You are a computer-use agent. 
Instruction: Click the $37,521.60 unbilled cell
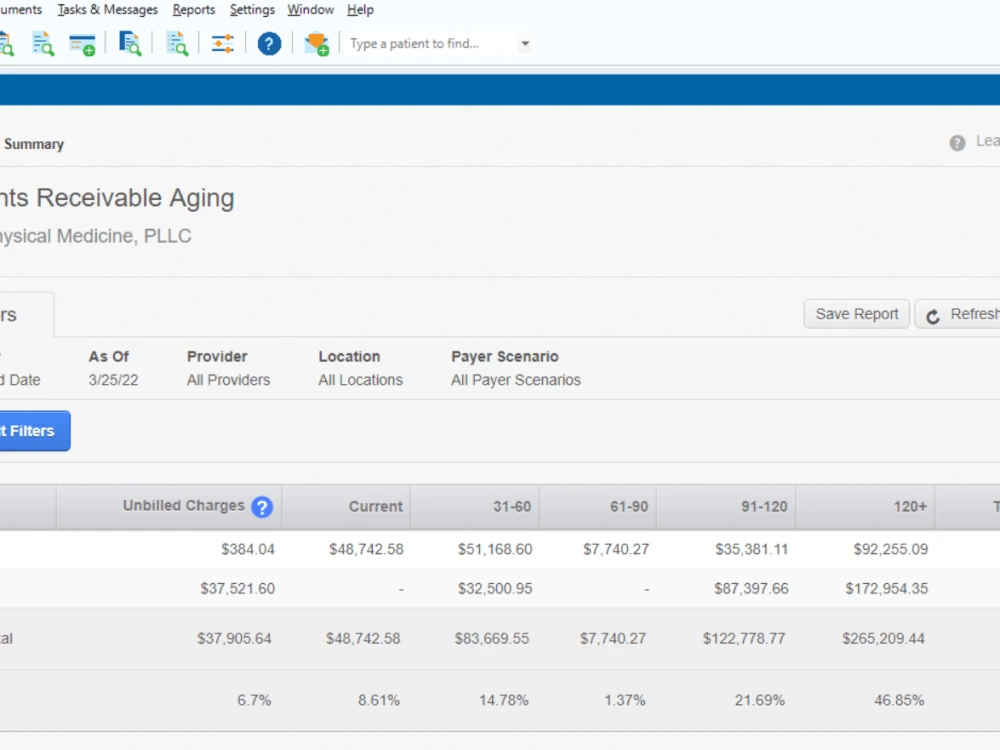pyautogui.click(x=237, y=589)
